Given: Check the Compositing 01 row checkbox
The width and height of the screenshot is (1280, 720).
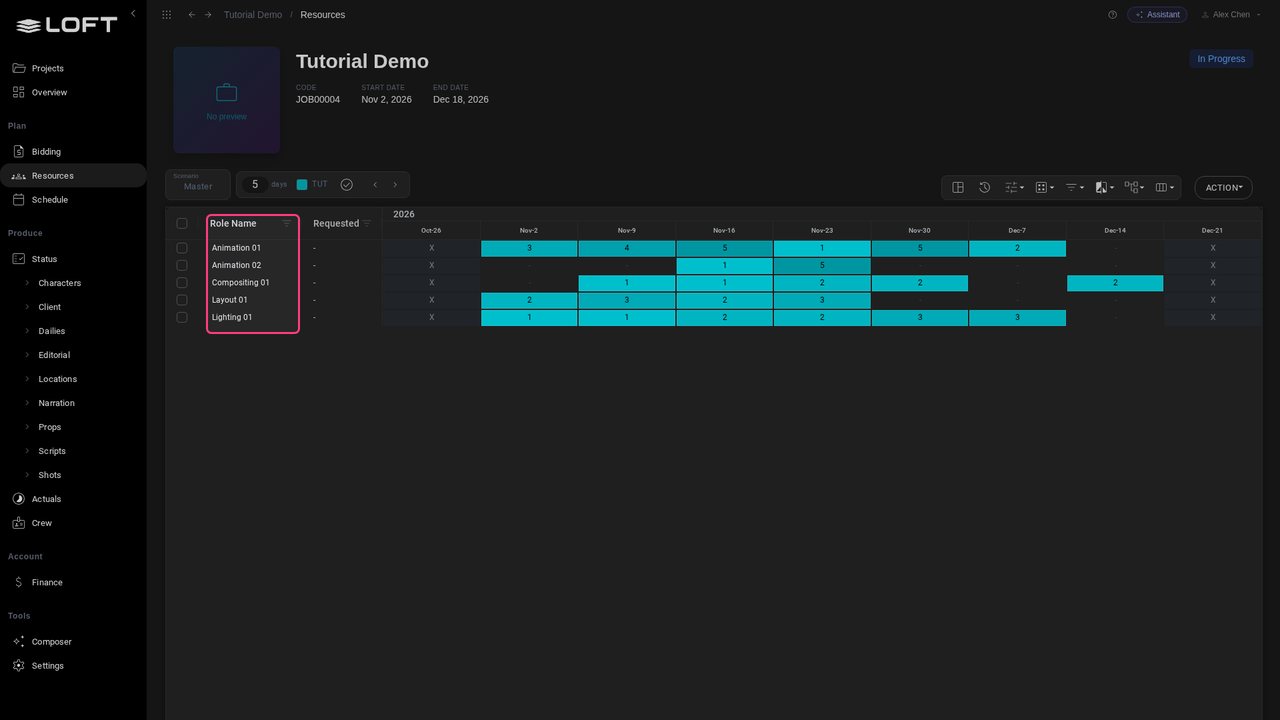Looking at the screenshot, I should coord(182,283).
